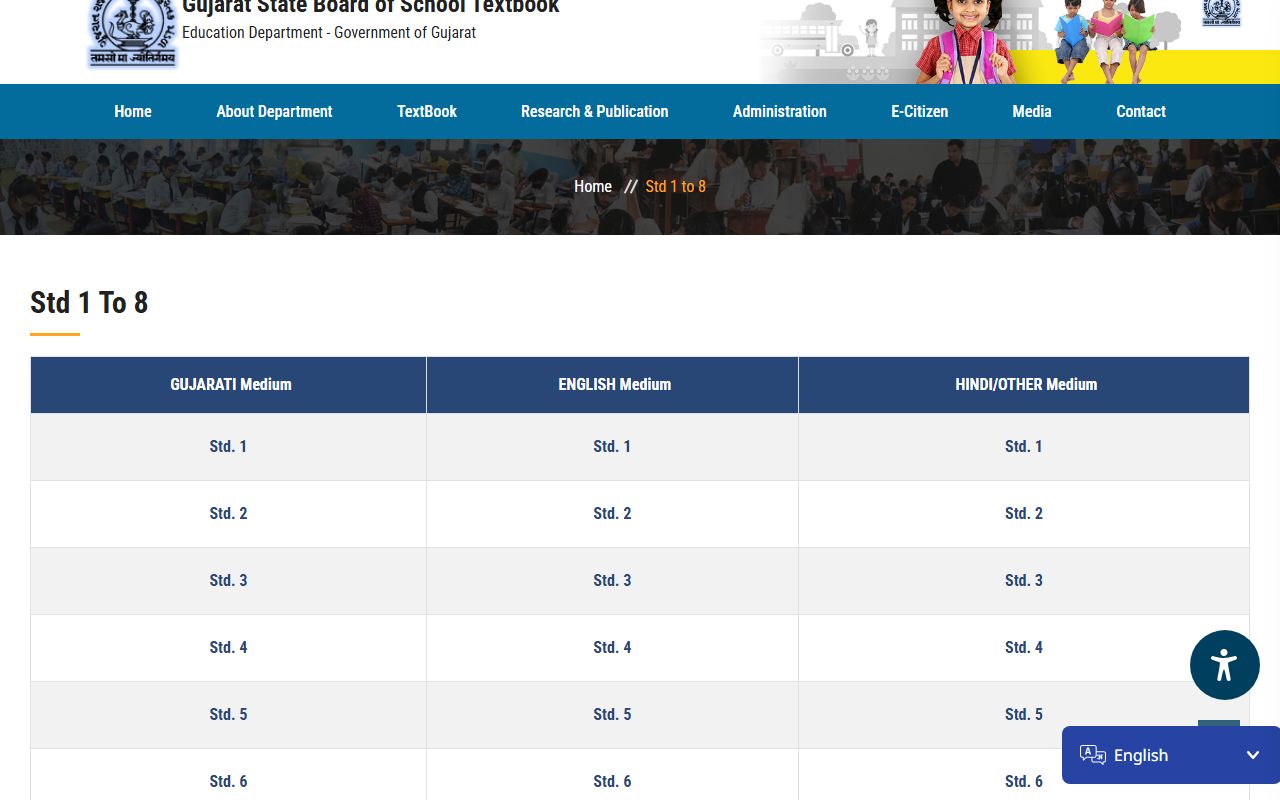Image resolution: width=1280 pixels, height=800 pixels.
Task: Open Std. 4 under Hindi/Other Medium
Action: coord(1024,647)
